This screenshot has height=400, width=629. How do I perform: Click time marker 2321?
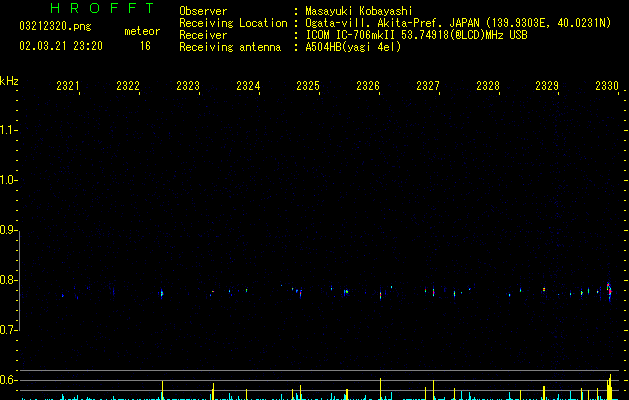[68, 86]
